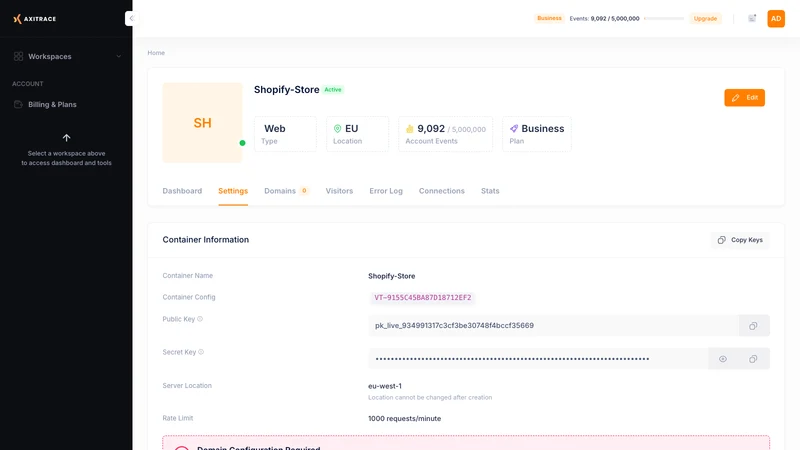Click the Billing & Plans wallet icon
Image resolution: width=800 pixels, height=450 pixels.
click(x=18, y=104)
